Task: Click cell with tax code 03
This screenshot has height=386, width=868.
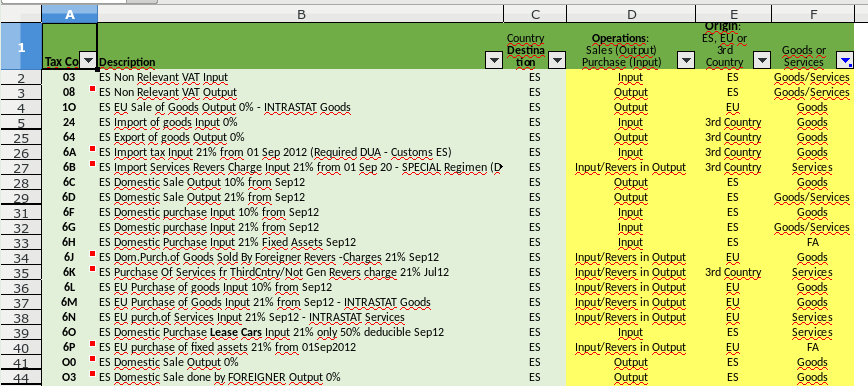Action: coord(70,77)
